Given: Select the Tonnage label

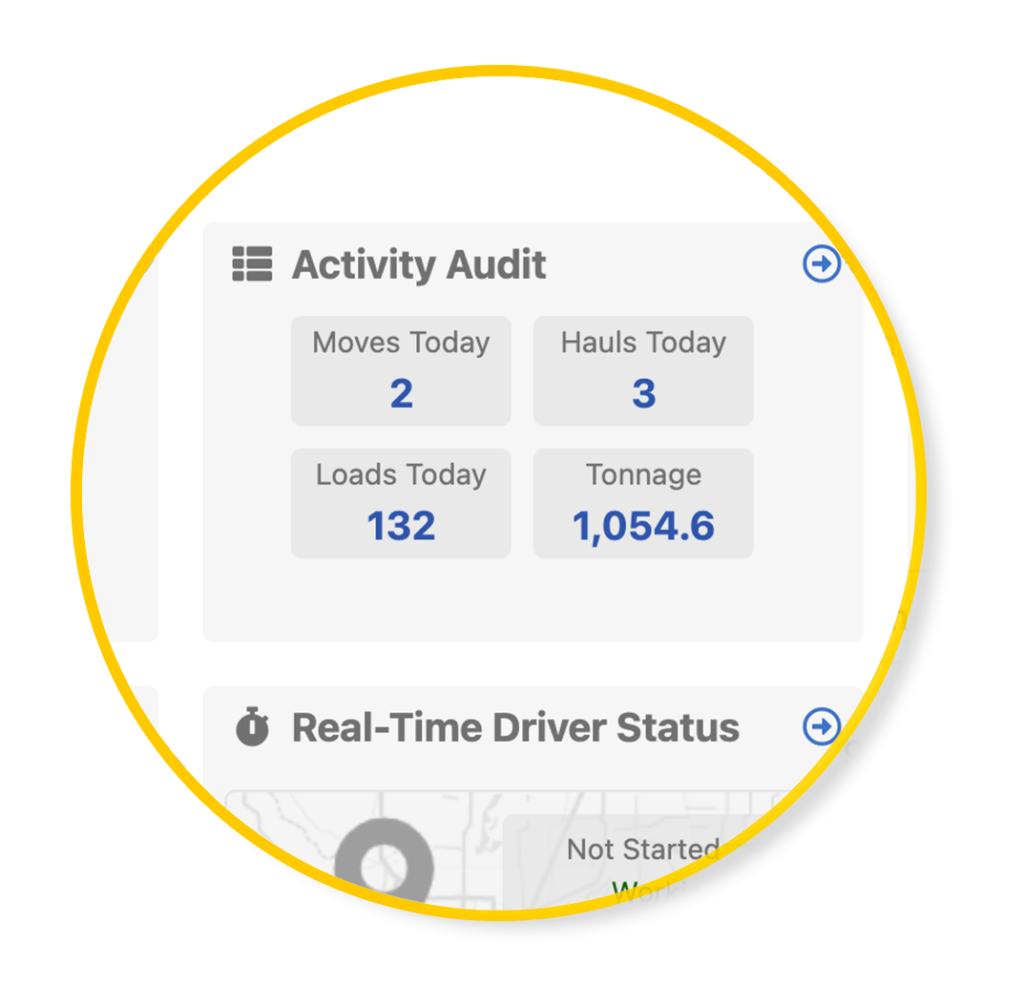Looking at the screenshot, I should [643, 475].
